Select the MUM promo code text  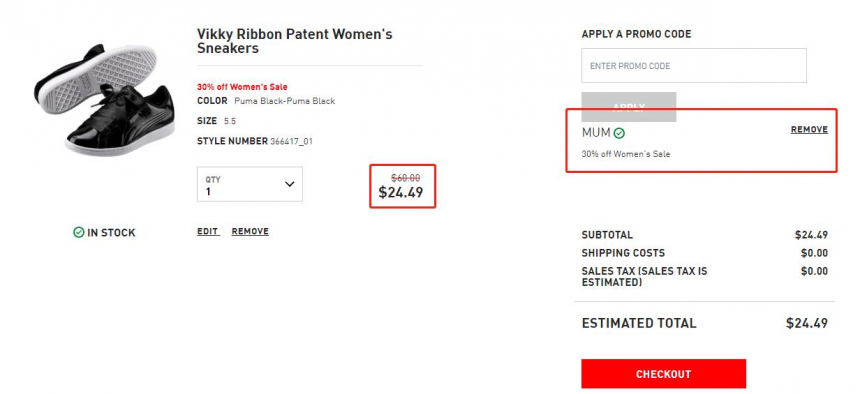(x=596, y=133)
